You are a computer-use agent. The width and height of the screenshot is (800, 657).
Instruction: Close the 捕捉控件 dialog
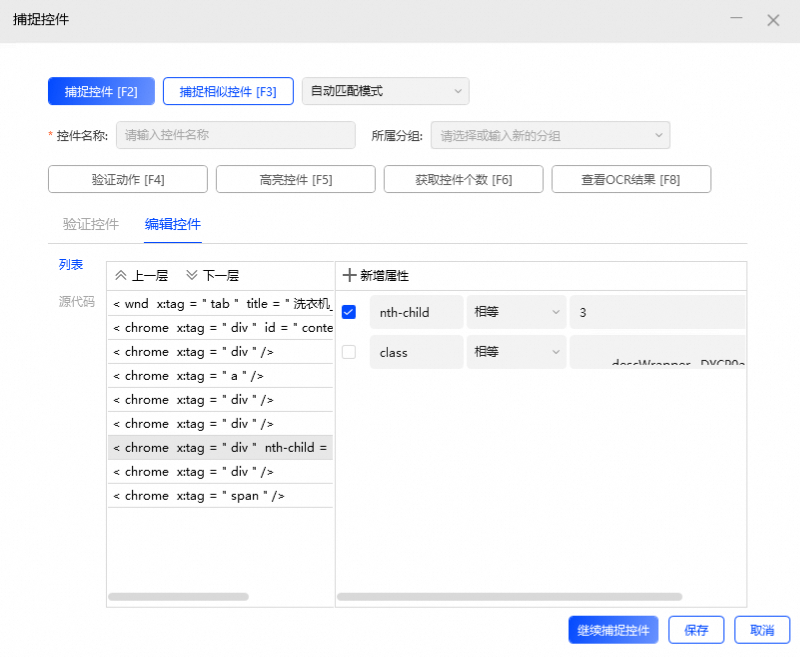coord(773,20)
